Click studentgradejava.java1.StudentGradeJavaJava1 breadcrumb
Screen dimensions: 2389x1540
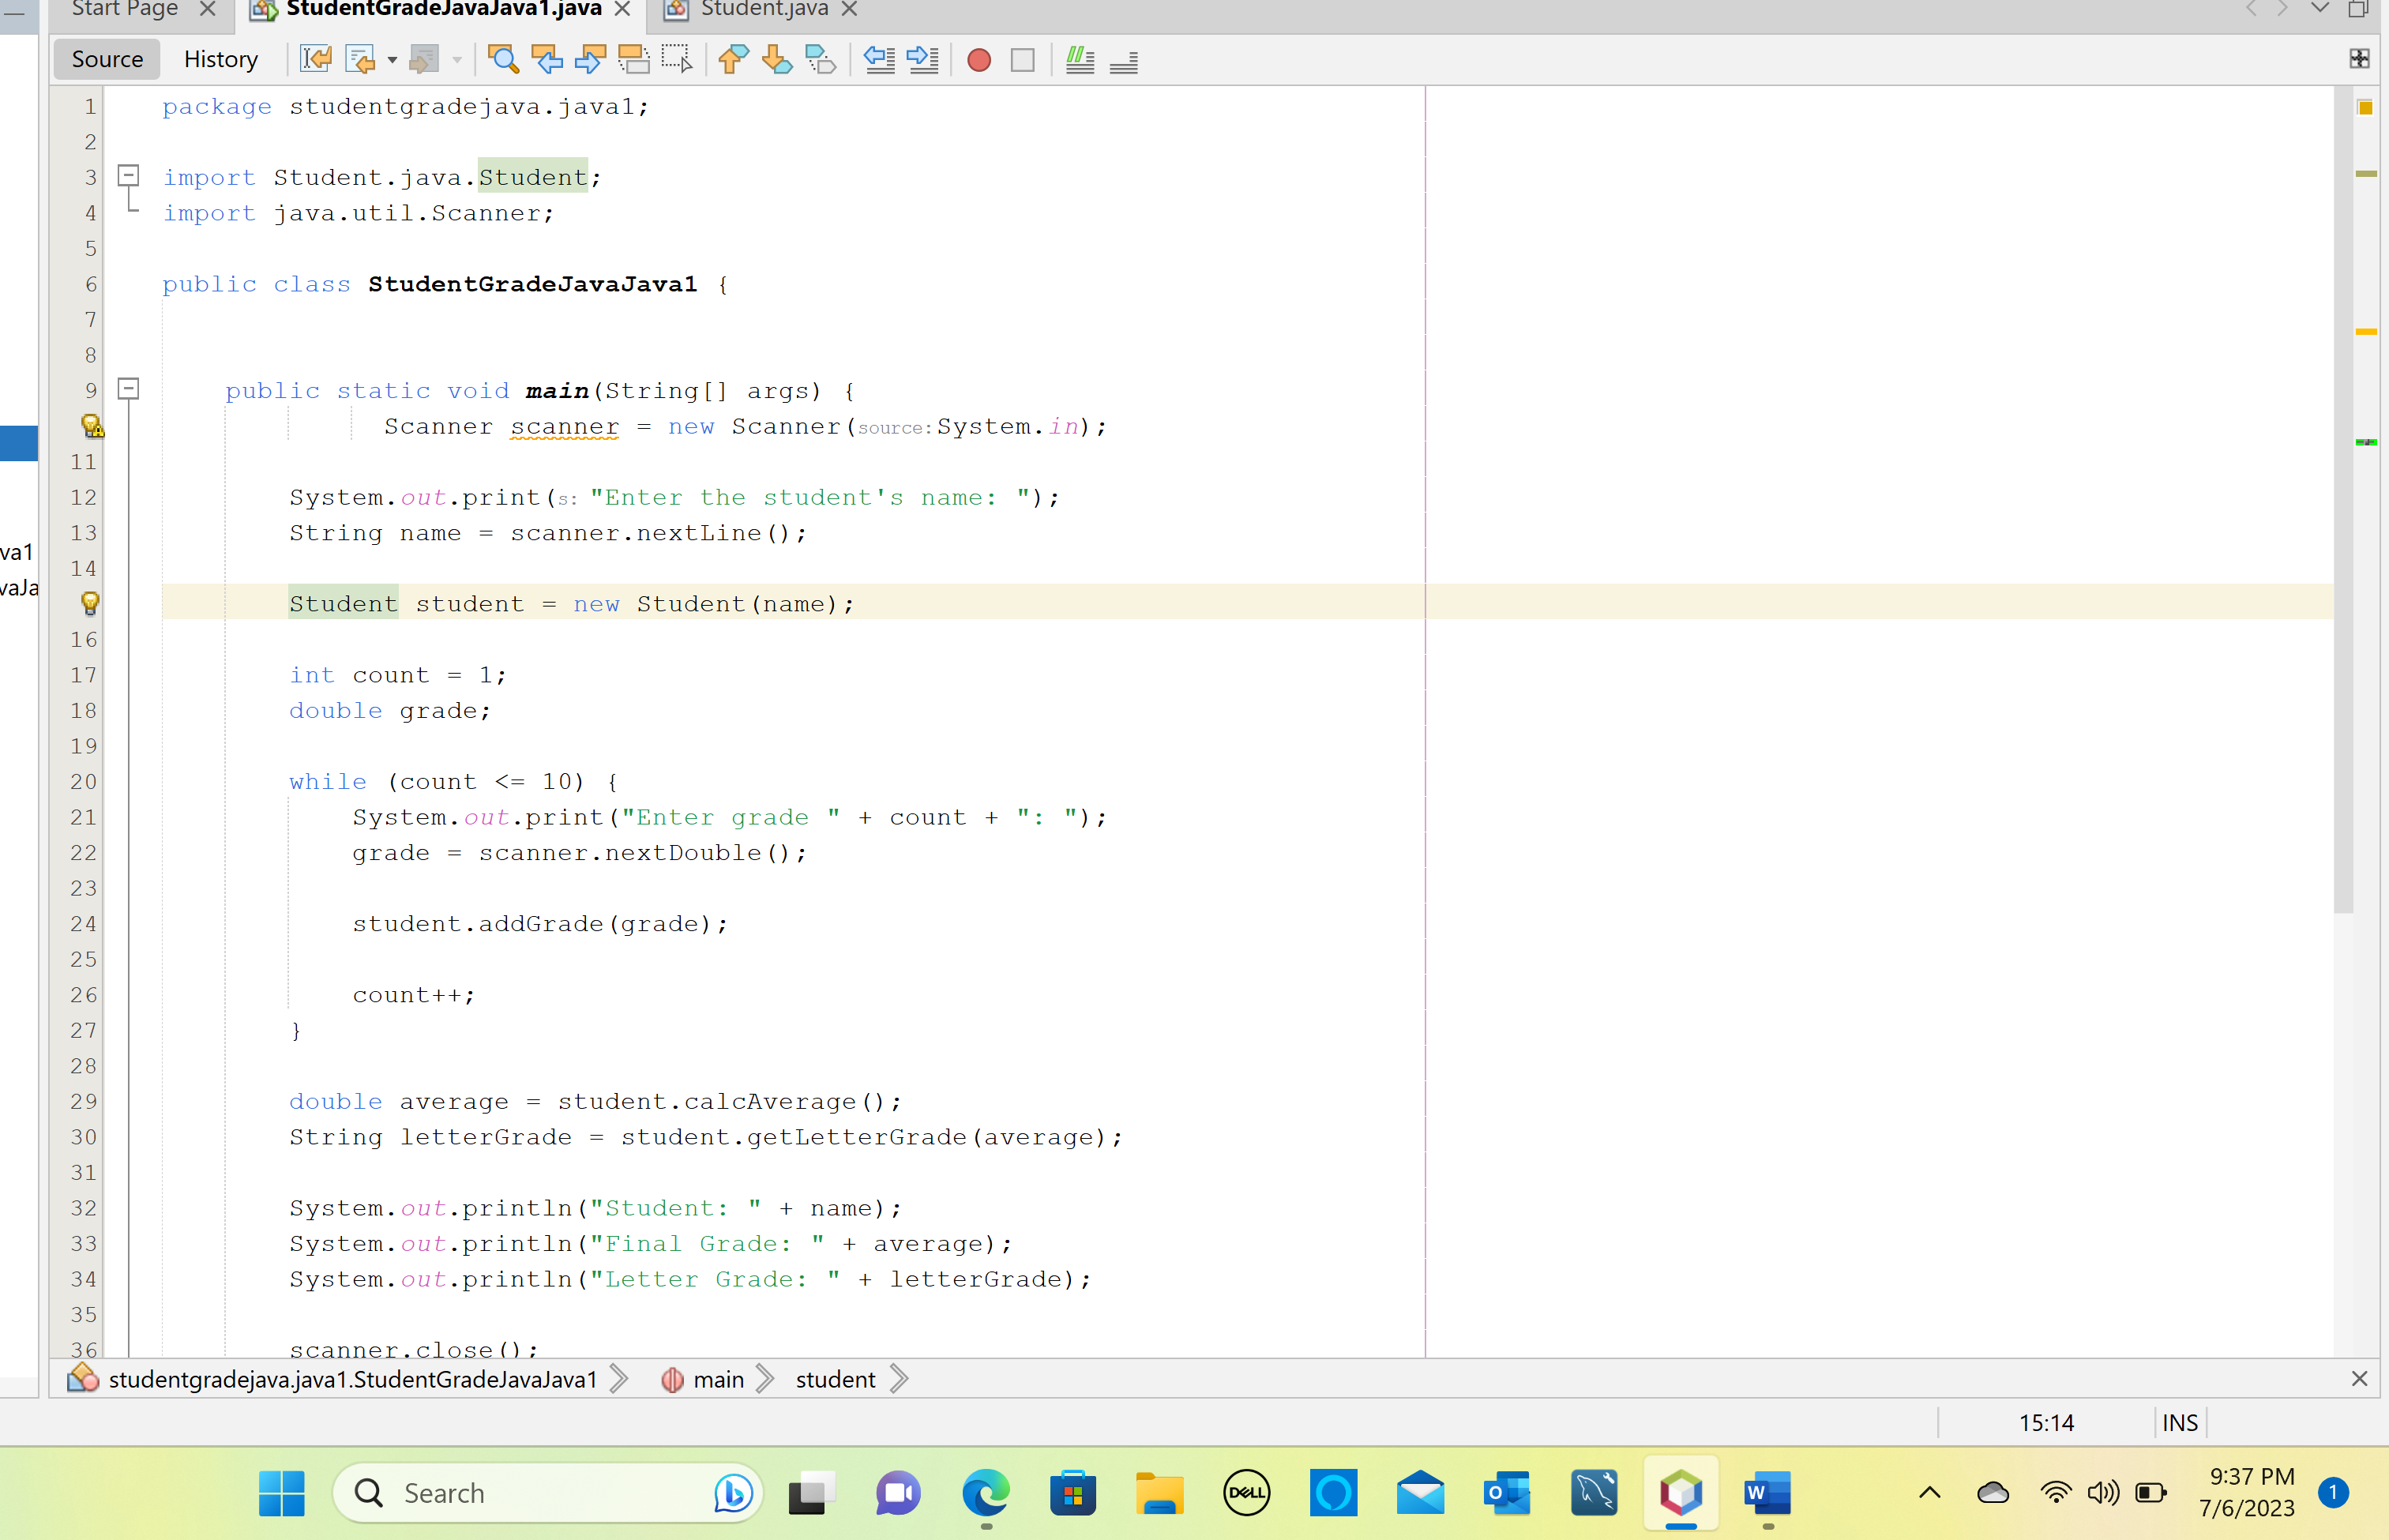352,1380
